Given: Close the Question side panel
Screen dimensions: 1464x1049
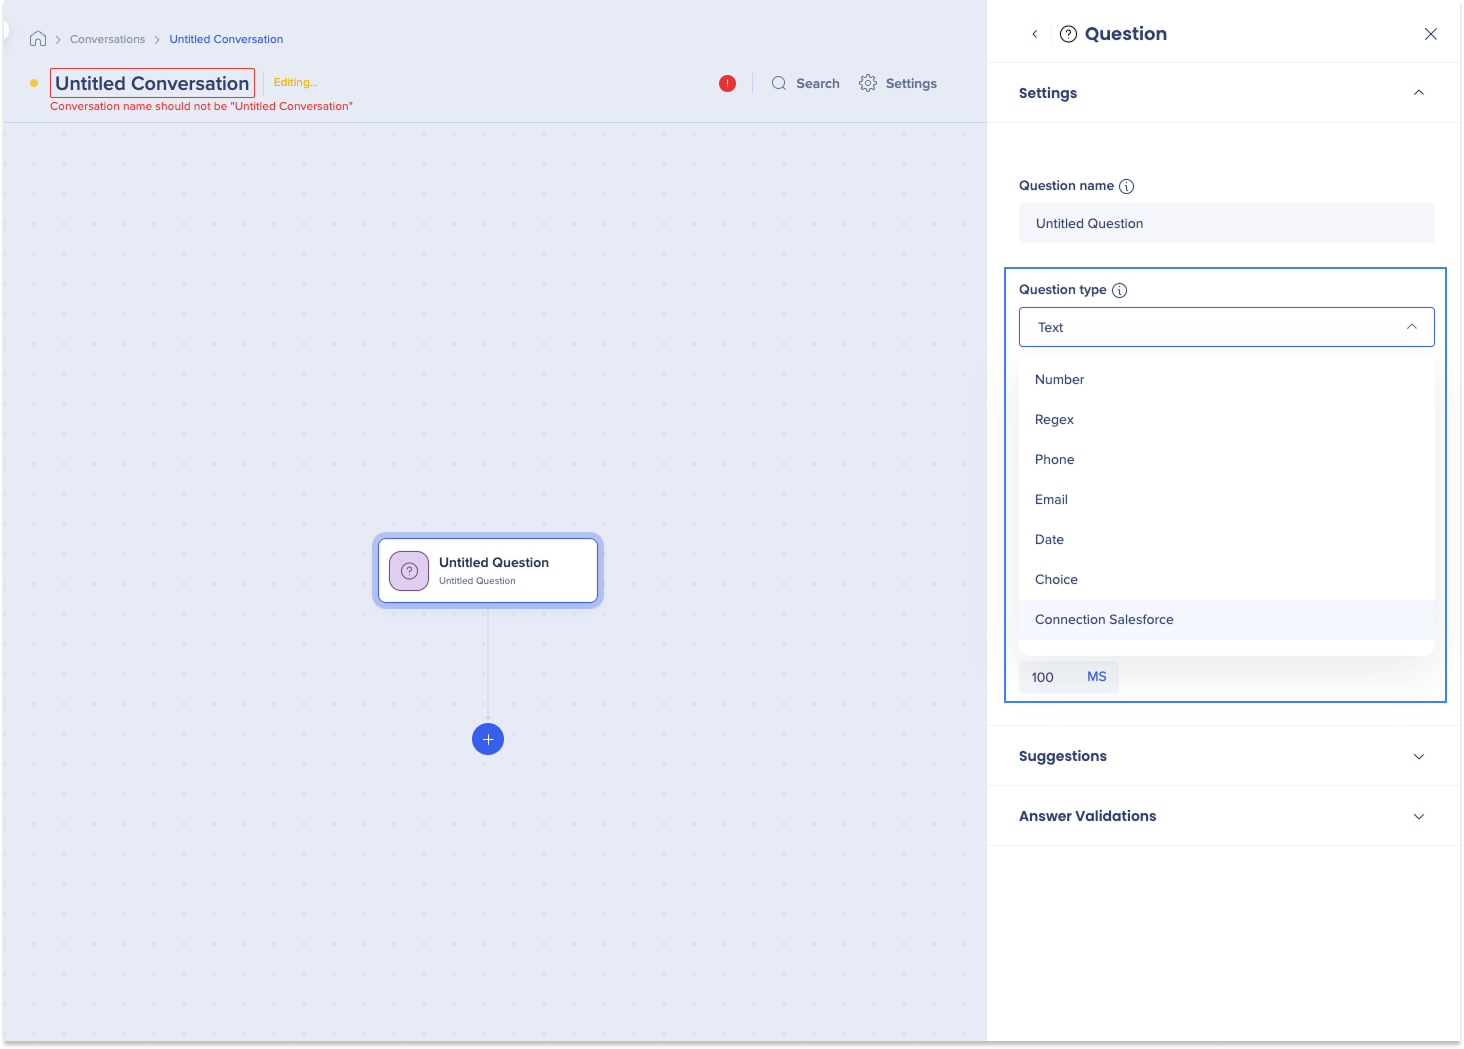Looking at the screenshot, I should (1430, 34).
